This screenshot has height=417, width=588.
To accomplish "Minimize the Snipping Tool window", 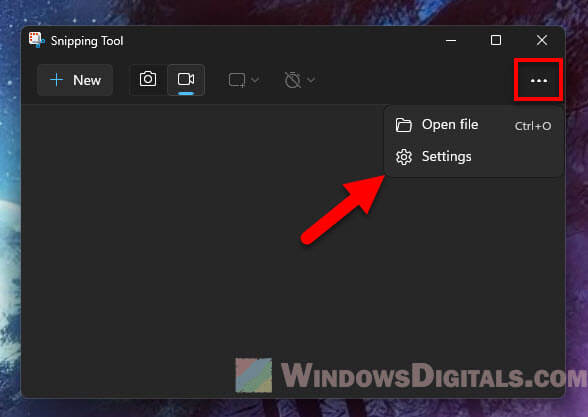I will tap(451, 40).
